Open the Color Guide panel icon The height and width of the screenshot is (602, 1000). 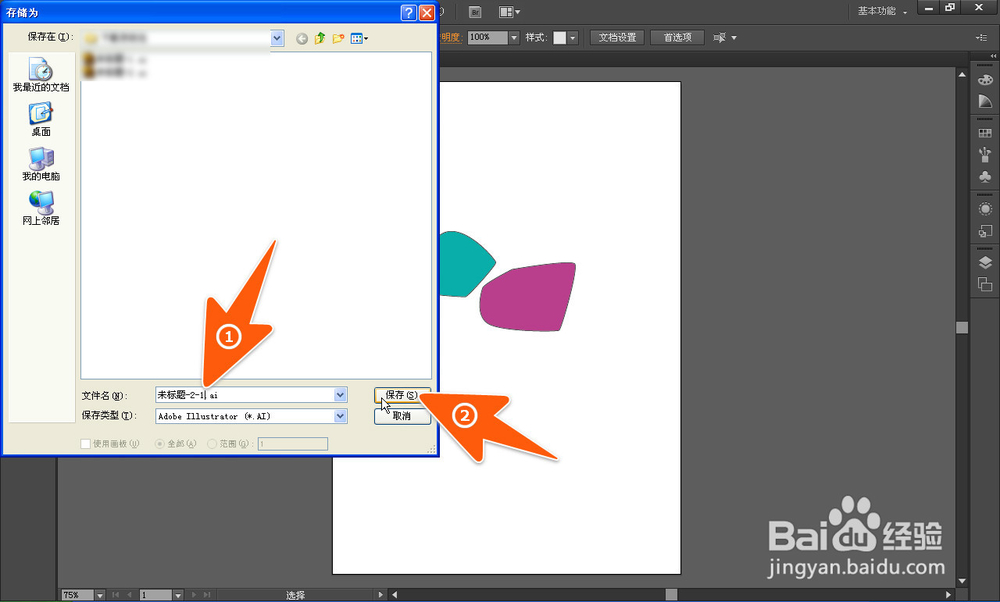tap(985, 101)
